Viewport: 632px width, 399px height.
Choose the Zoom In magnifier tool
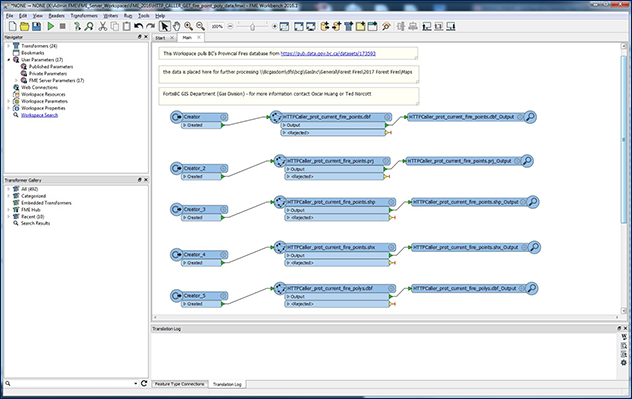pos(188,27)
